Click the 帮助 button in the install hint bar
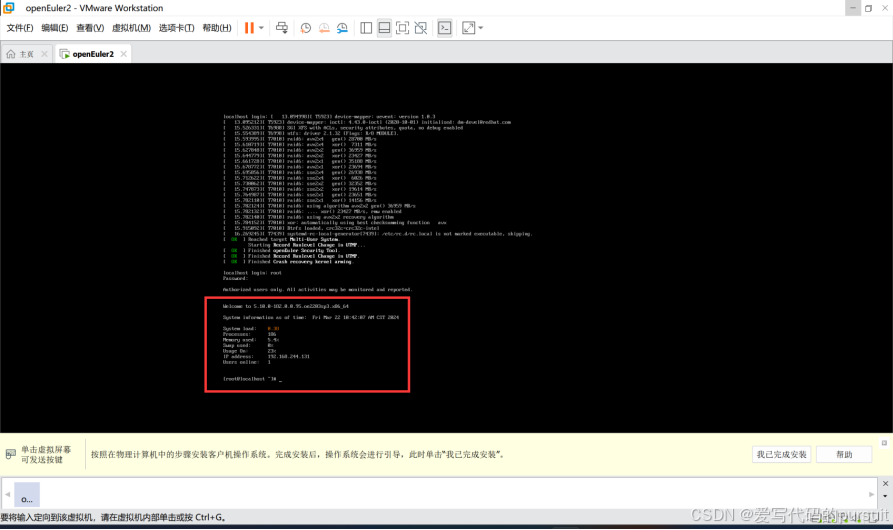This screenshot has width=893, height=530. point(844,454)
